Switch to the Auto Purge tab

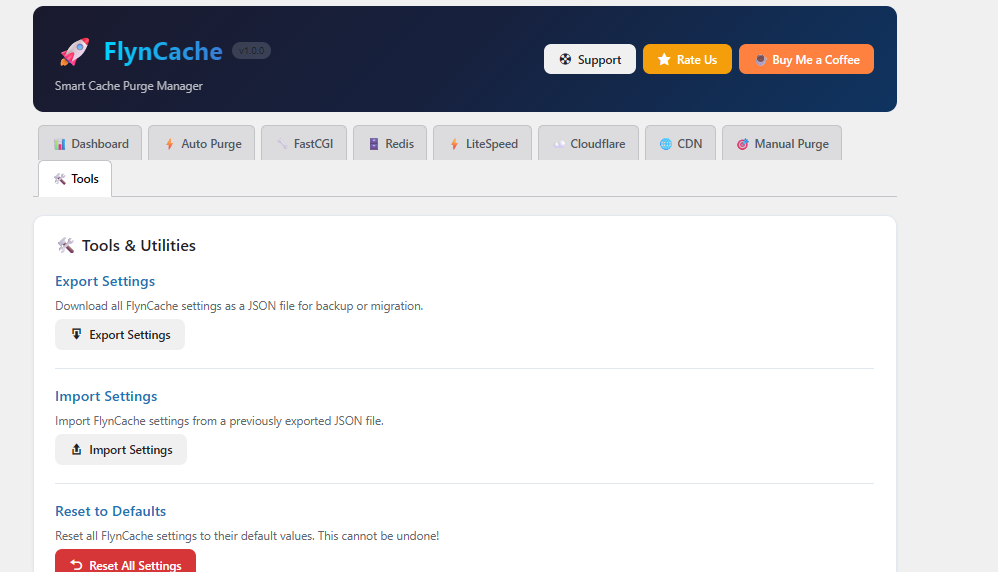click(201, 143)
